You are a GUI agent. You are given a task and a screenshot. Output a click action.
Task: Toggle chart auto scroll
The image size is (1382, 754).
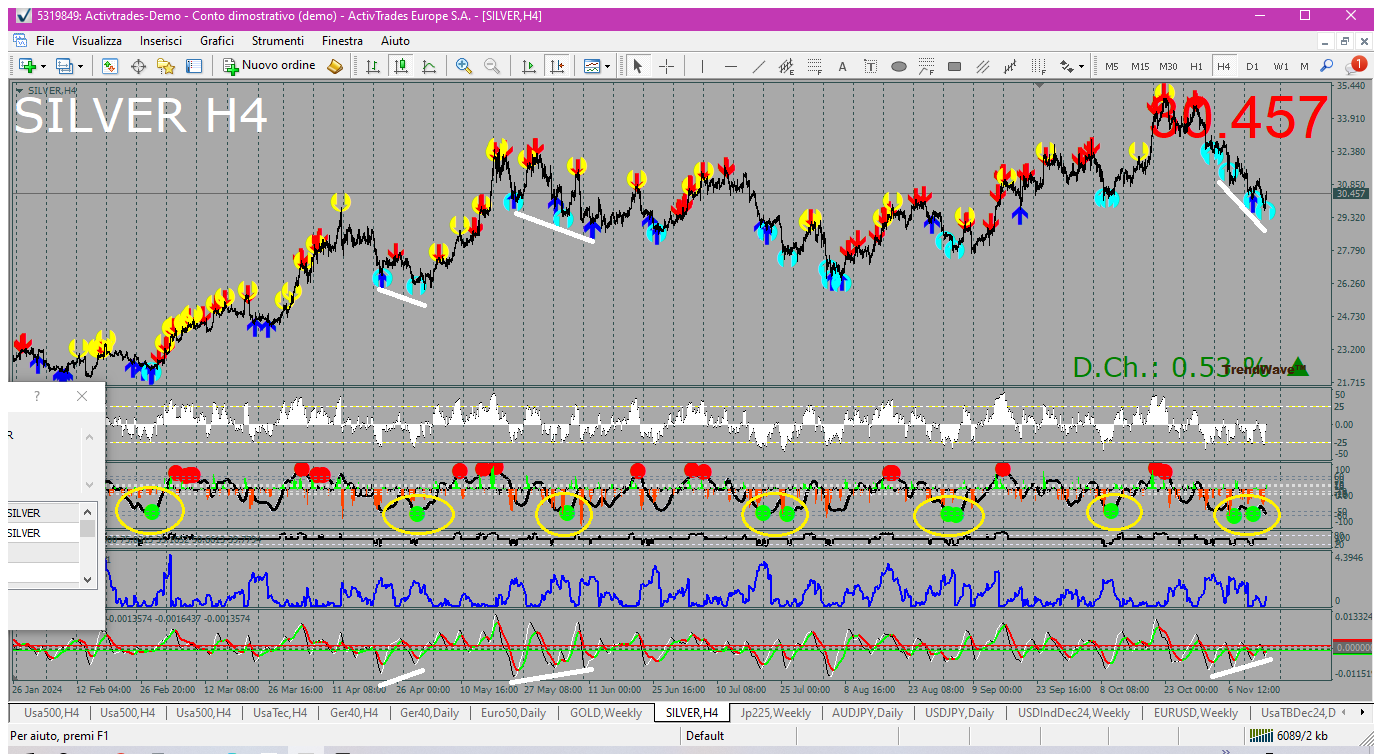pyautogui.click(x=529, y=66)
